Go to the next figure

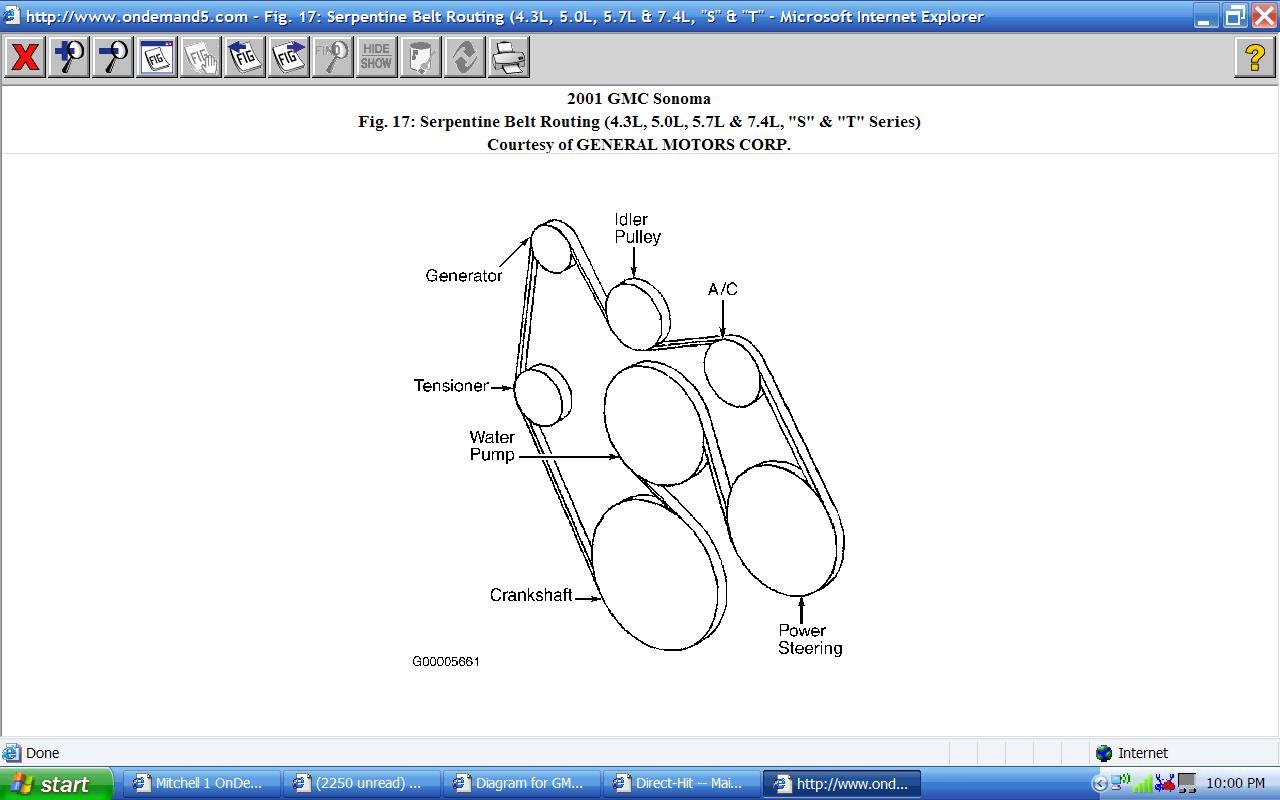click(x=289, y=57)
